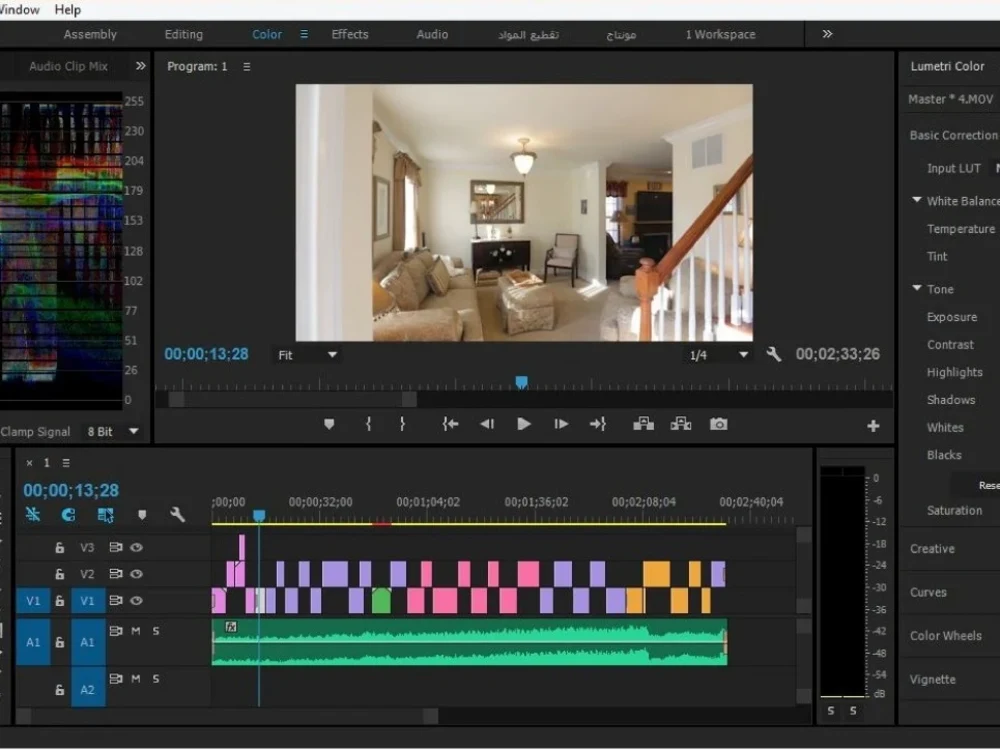Switch to Effects workspace
Screen dimensions: 1000x750
tap(349, 34)
